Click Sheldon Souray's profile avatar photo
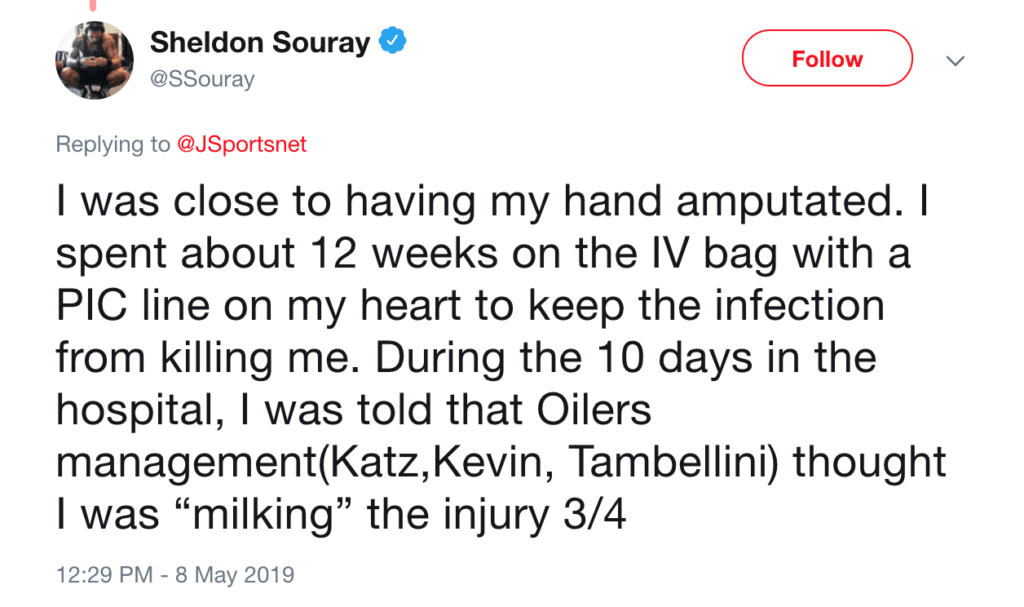The height and width of the screenshot is (607, 1024). point(93,60)
